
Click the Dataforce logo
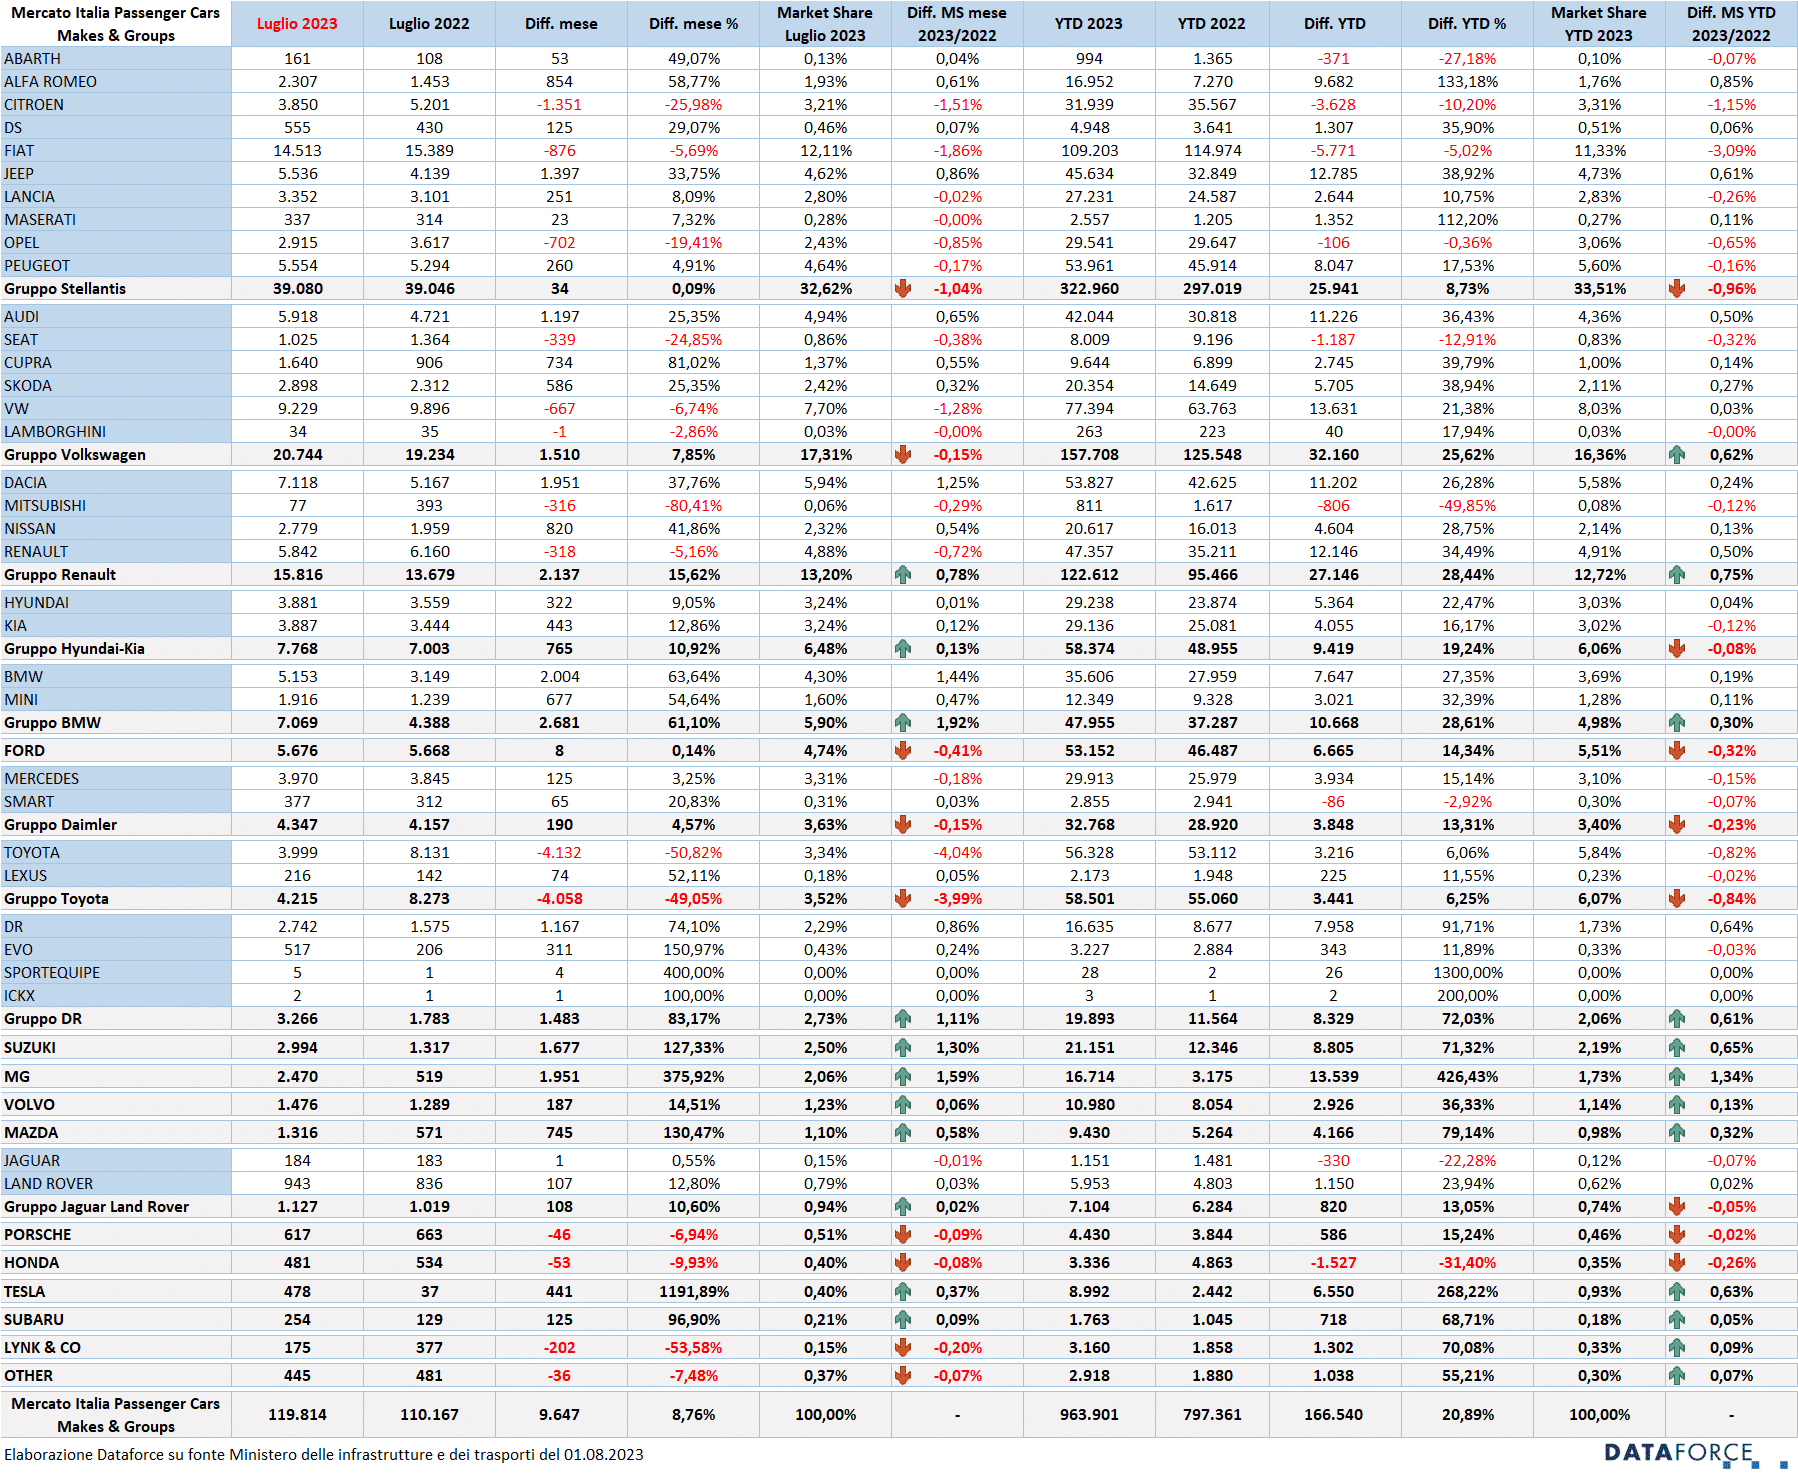point(1695,1454)
